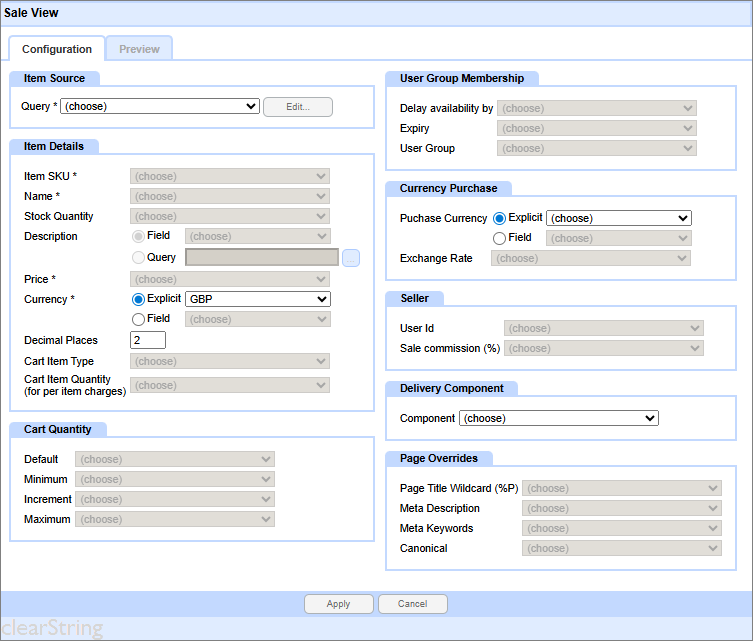Select the Explicit radio for Currency
The width and height of the screenshot is (753, 641).
click(x=139, y=299)
